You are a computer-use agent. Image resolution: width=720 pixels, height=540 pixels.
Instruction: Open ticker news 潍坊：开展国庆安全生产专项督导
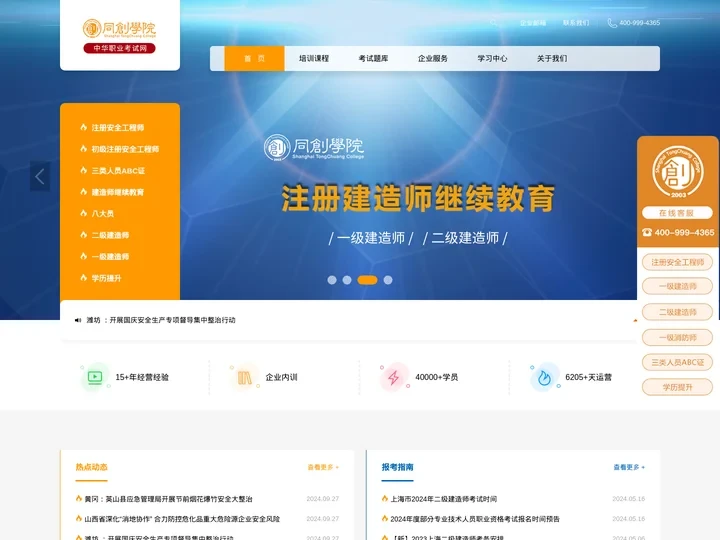point(161,320)
